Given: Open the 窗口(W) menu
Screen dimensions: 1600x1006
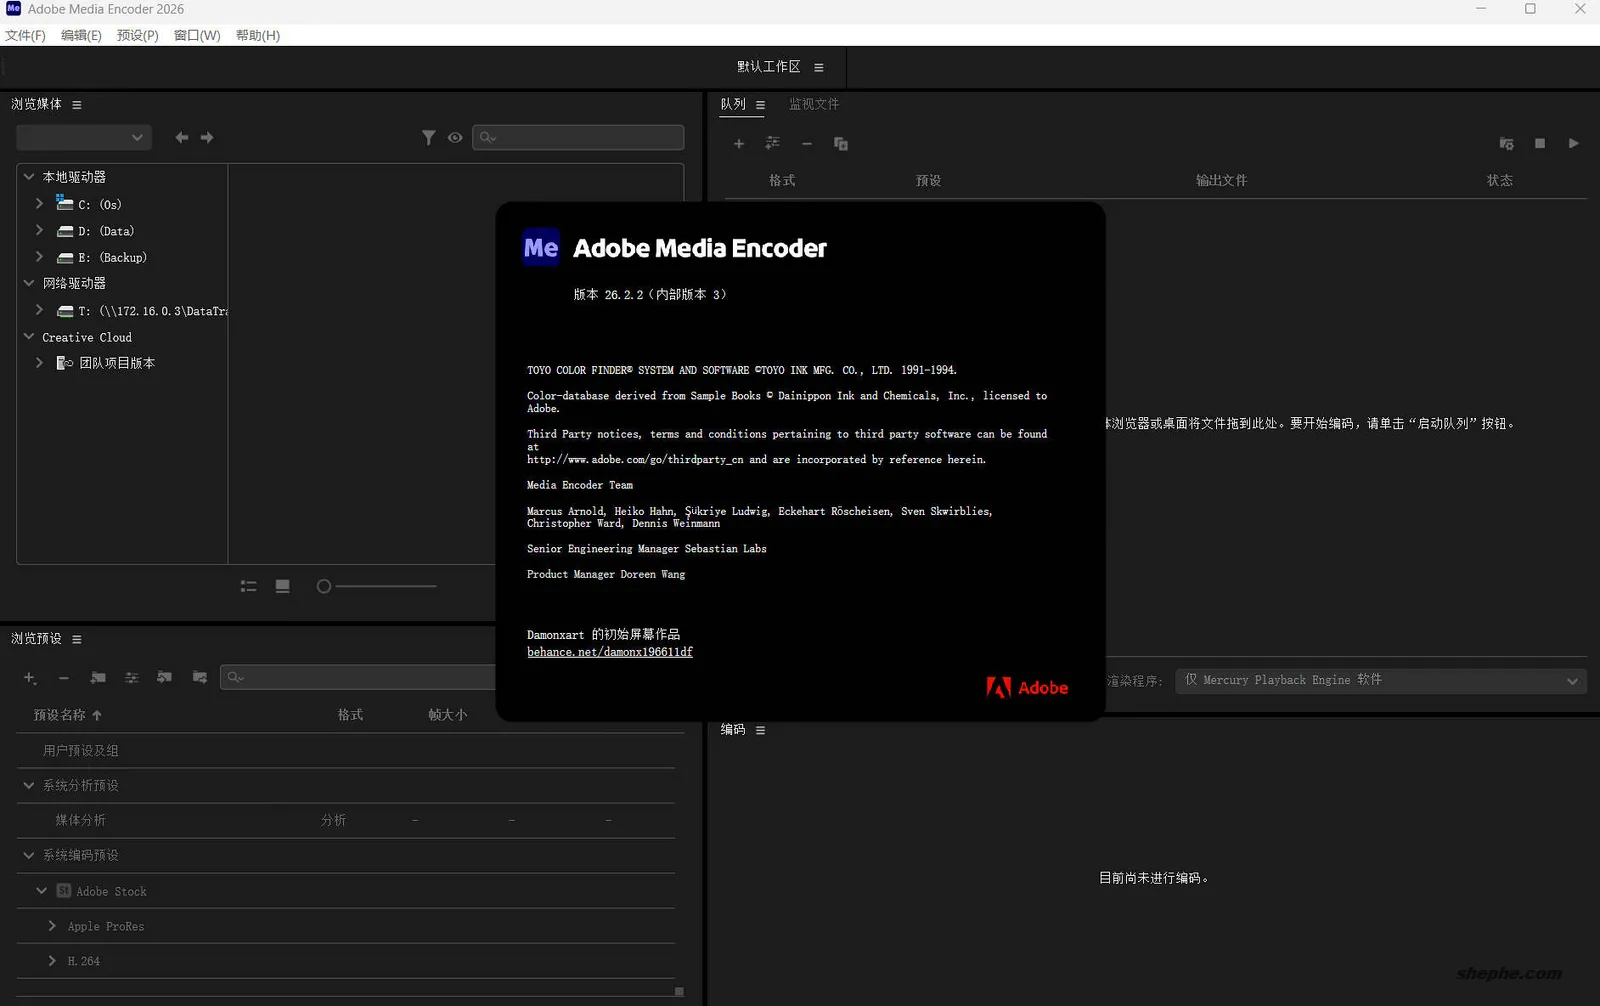Looking at the screenshot, I should [x=197, y=35].
